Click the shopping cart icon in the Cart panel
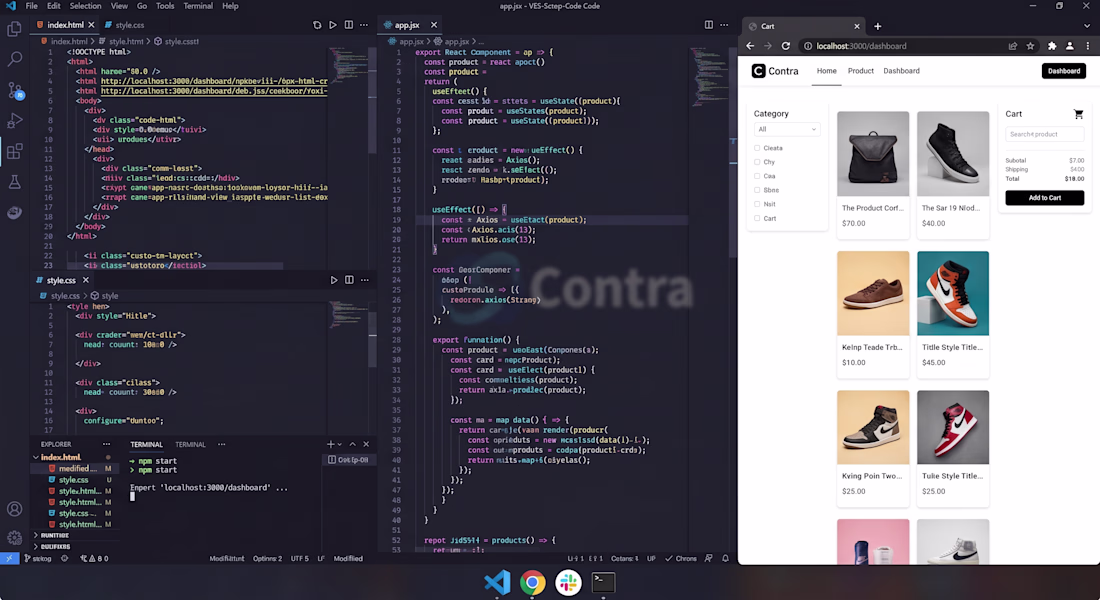1100x600 pixels. tap(1078, 114)
